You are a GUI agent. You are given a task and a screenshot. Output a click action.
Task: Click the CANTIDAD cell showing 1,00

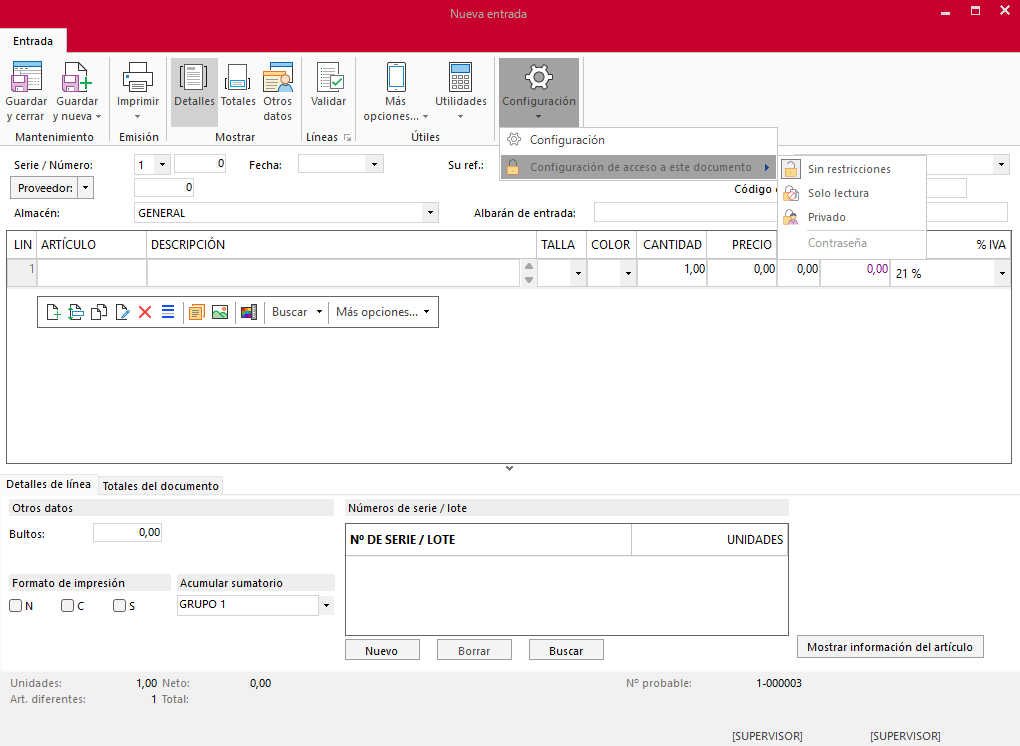pyautogui.click(x=672, y=273)
